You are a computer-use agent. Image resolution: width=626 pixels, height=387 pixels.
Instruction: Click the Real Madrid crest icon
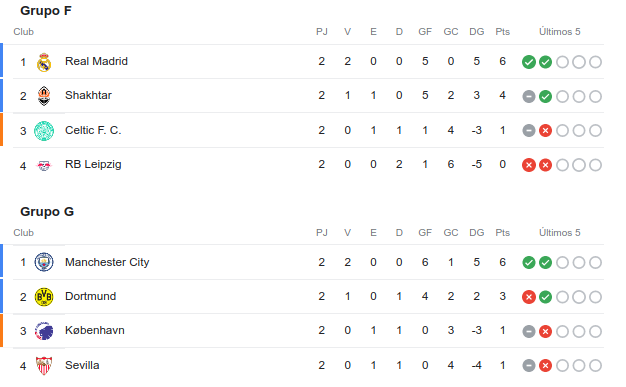click(44, 62)
